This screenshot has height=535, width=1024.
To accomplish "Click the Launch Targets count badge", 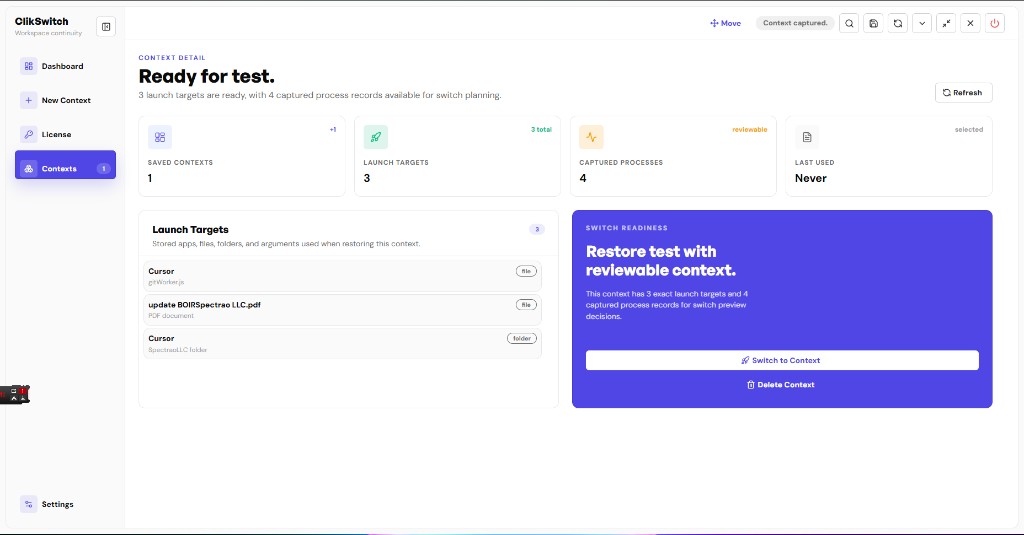I will pyautogui.click(x=537, y=229).
